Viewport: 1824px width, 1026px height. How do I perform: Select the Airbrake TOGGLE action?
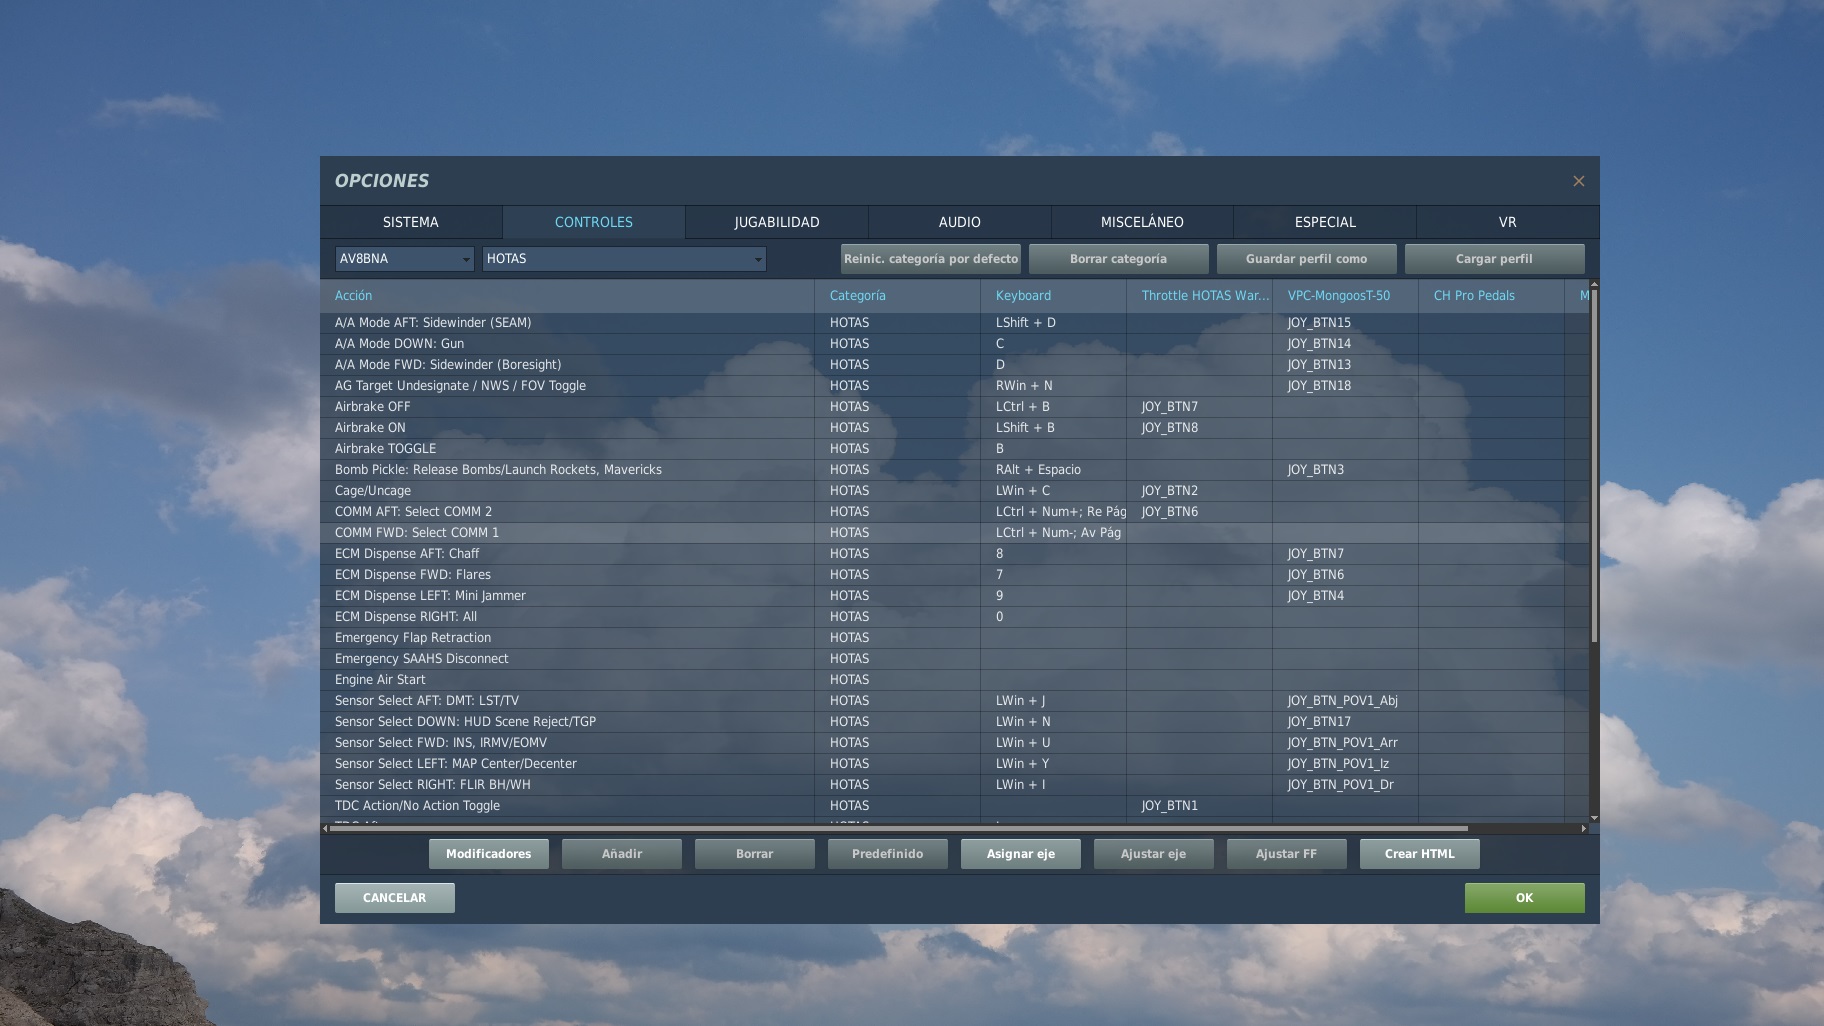(x=955, y=449)
